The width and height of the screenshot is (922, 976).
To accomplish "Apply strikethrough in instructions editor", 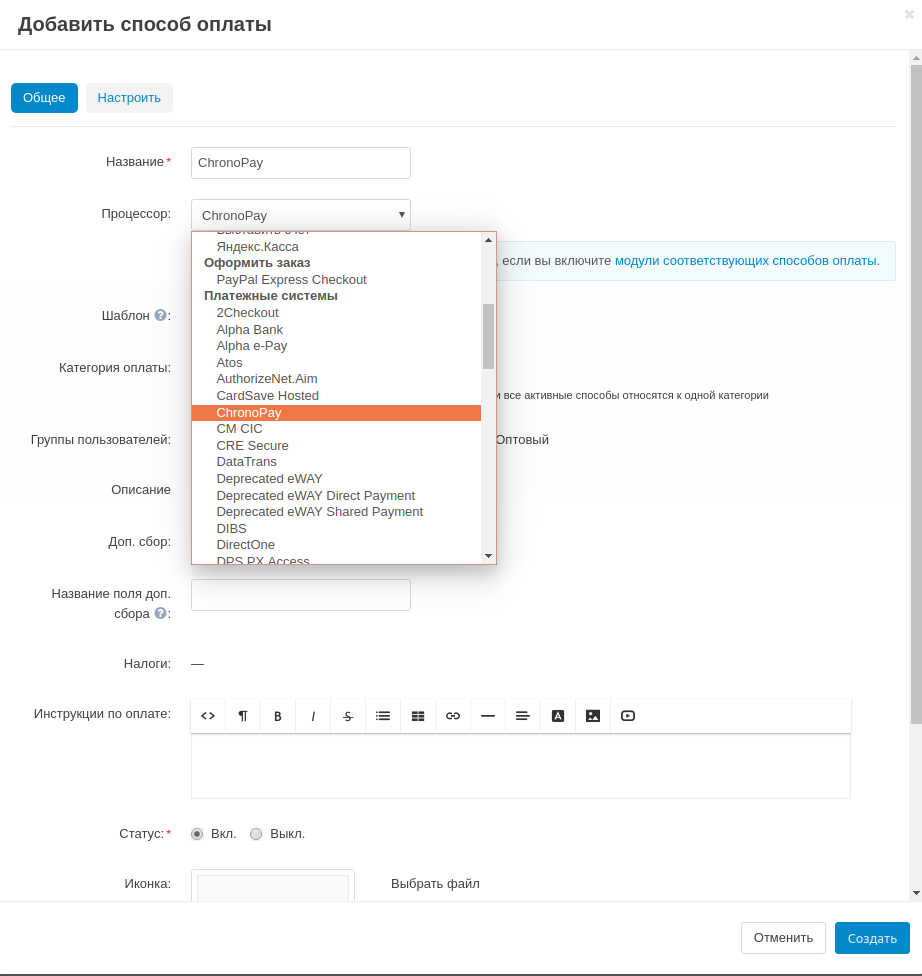I will (x=348, y=716).
